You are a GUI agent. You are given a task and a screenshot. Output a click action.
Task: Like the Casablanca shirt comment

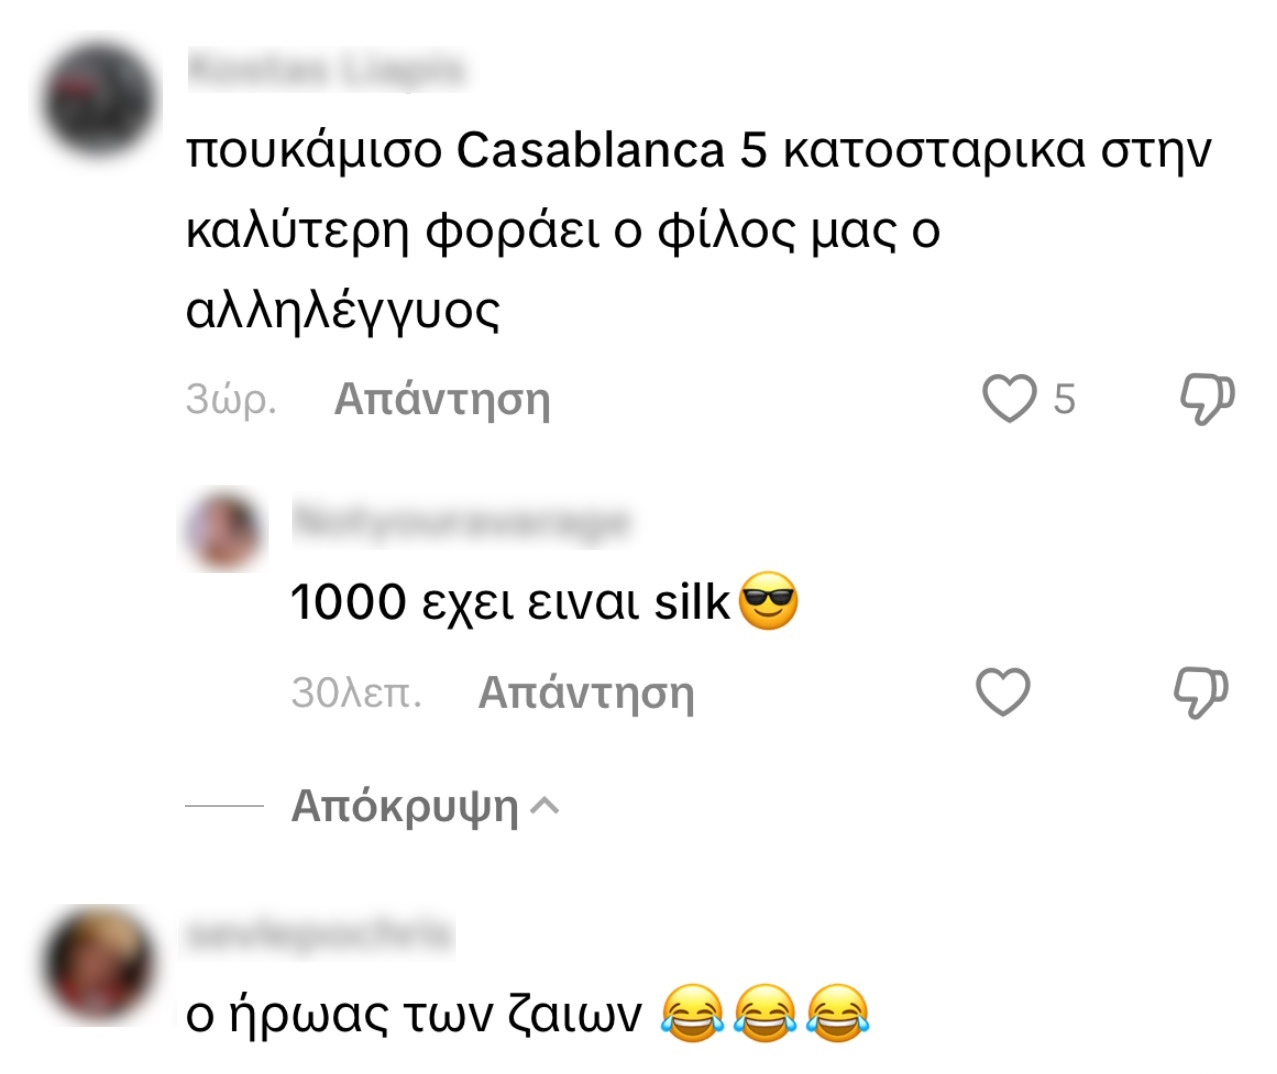(1009, 398)
